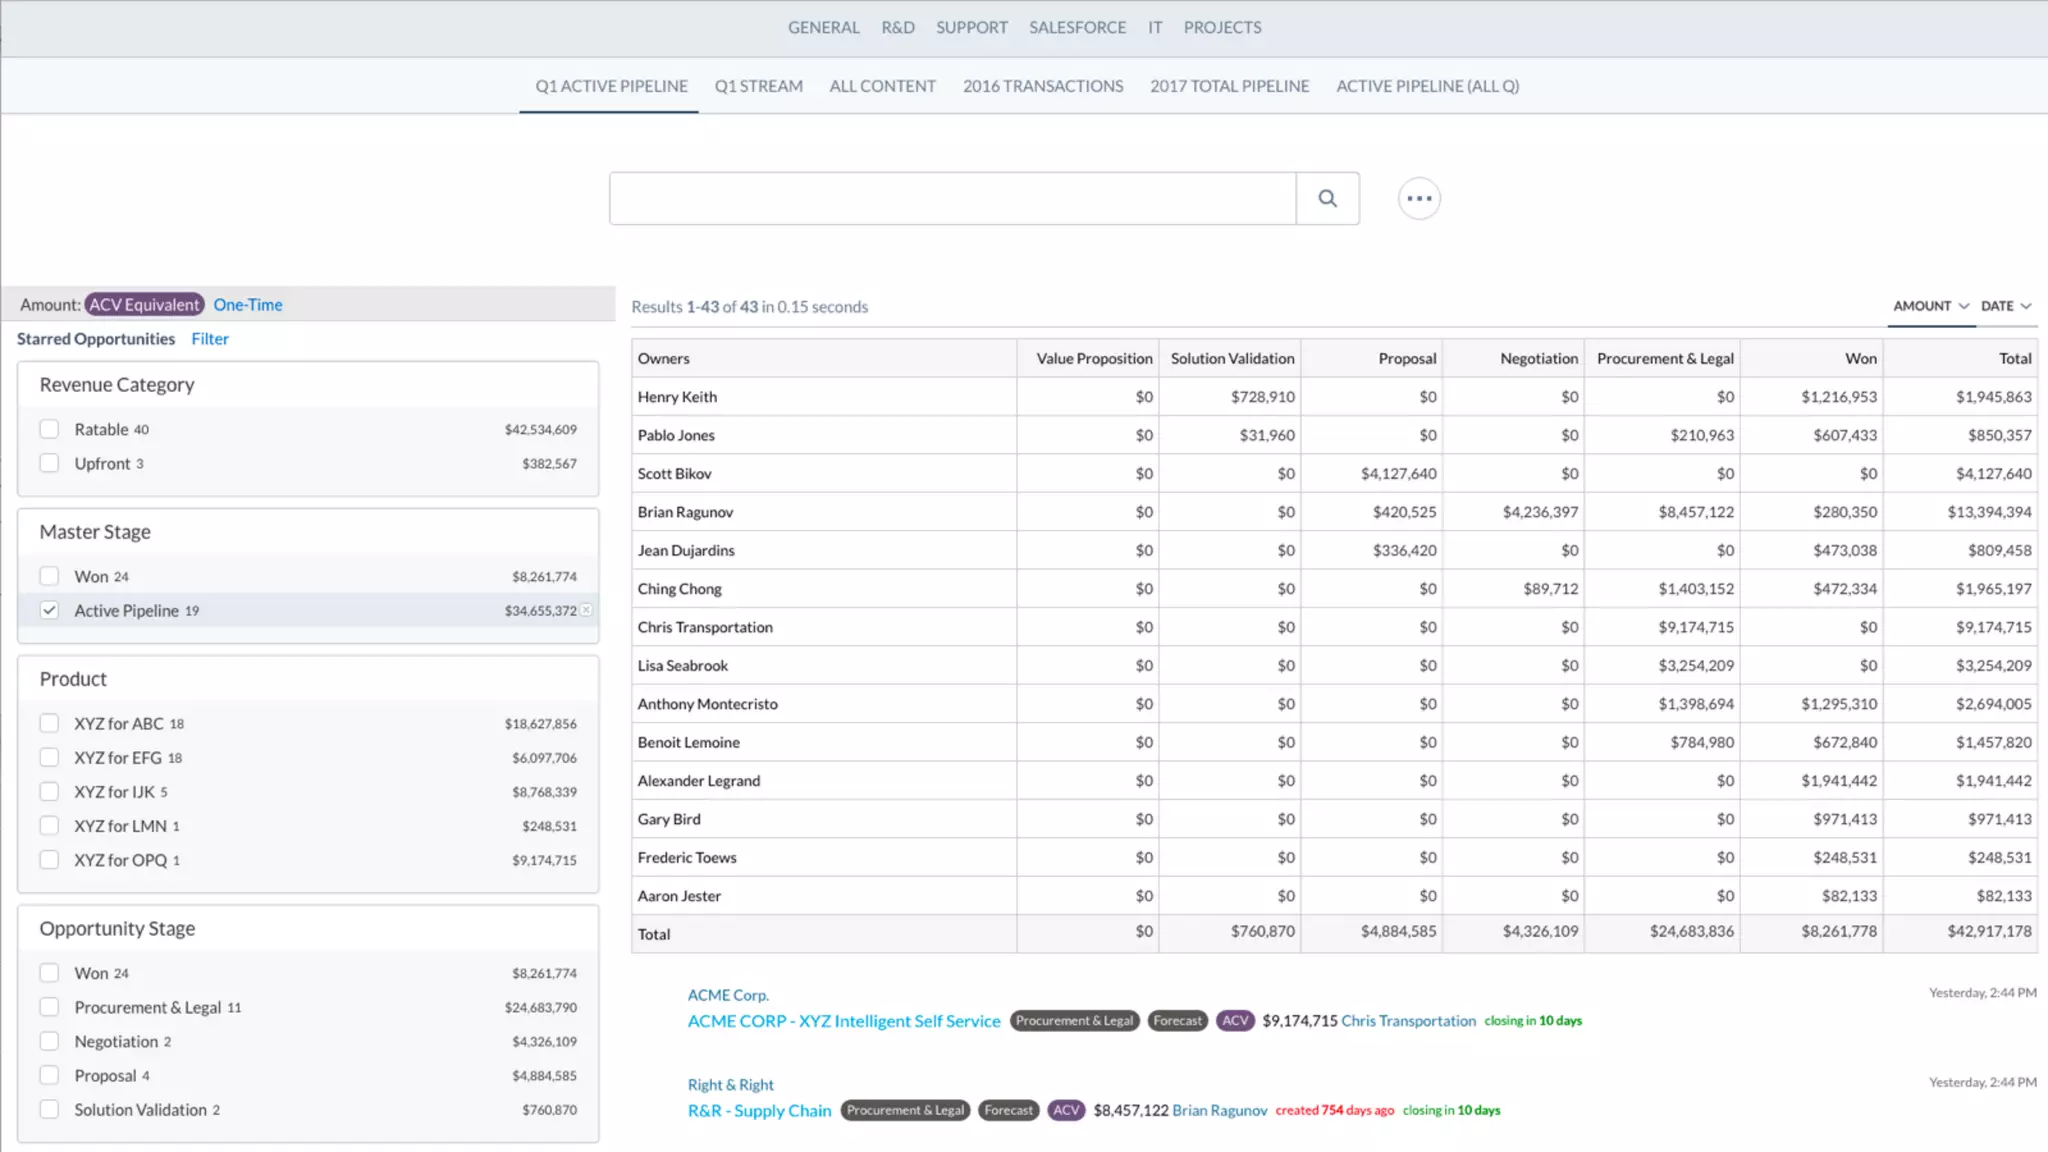Open the three-dots more options menu

(1419, 198)
